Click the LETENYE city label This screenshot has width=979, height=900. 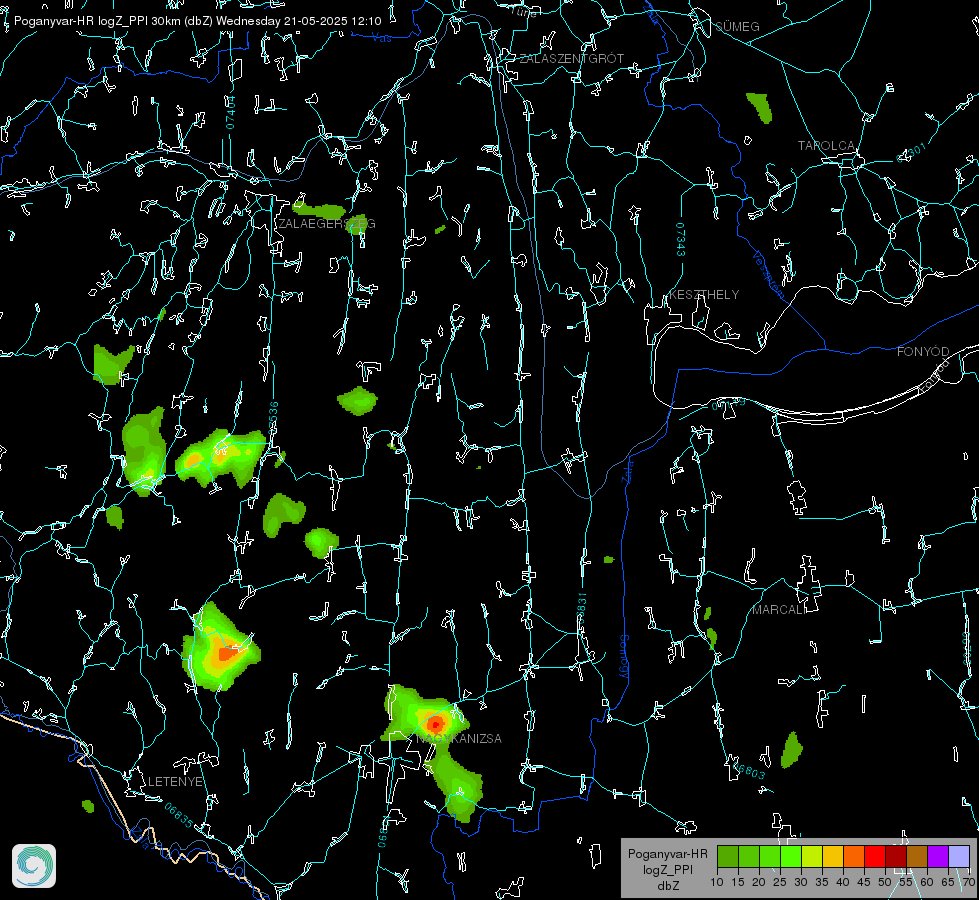(x=175, y=781)
